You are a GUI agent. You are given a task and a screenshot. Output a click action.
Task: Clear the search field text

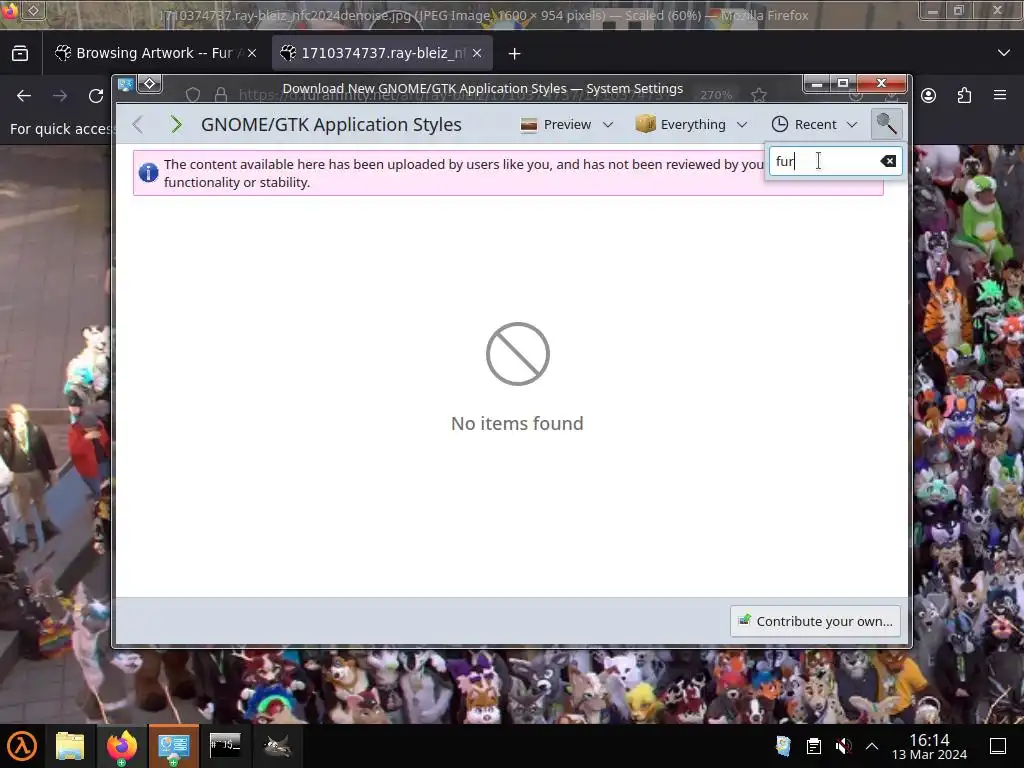(x=888, y=161)
